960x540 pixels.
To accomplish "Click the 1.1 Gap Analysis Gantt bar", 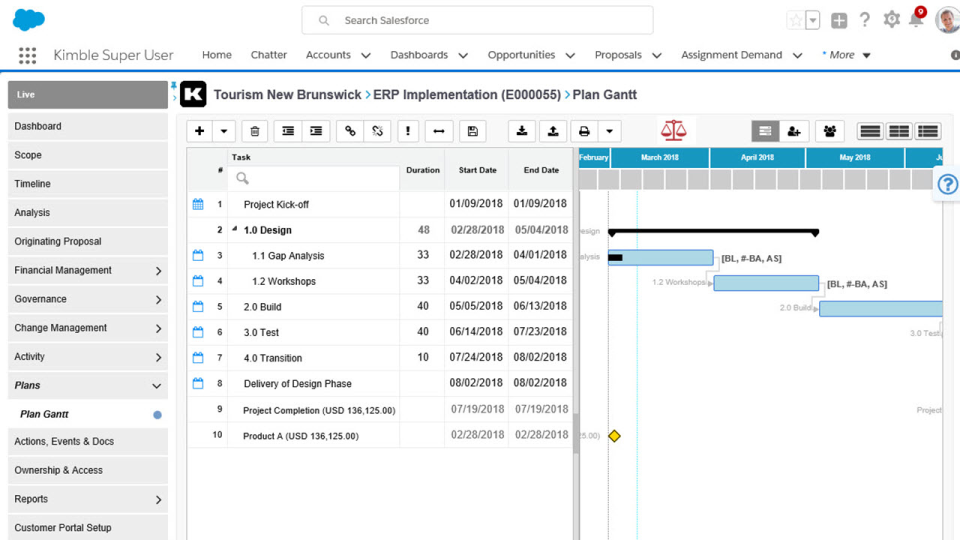I will coord(661,258).
